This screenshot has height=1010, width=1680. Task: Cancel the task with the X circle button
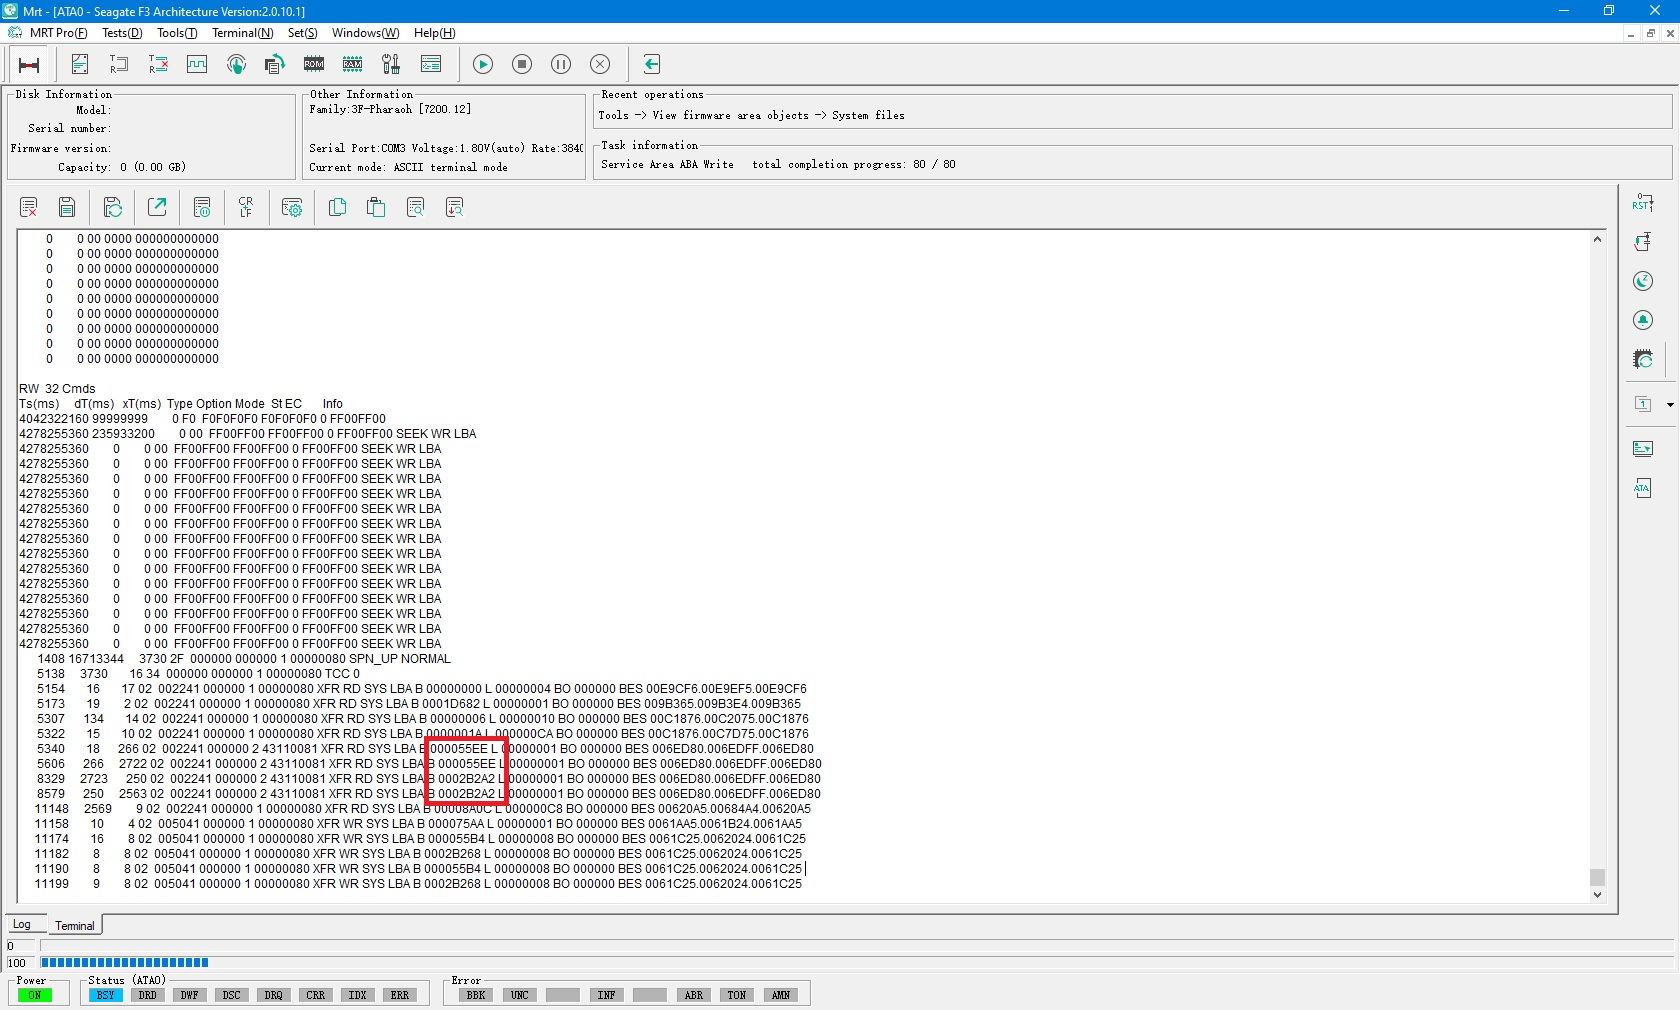coord(600,64)
